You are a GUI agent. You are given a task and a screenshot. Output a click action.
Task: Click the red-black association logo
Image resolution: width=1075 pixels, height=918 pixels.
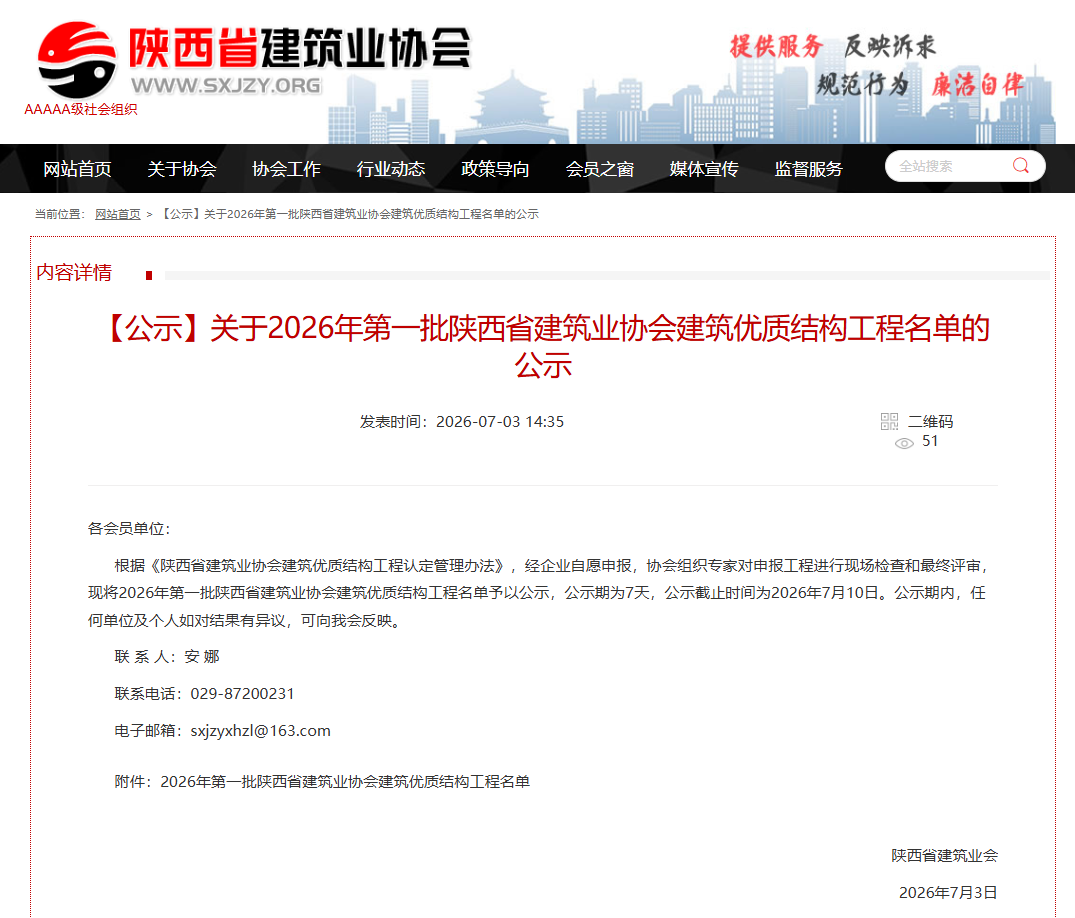pyautogui.click(x=77, y=60)
